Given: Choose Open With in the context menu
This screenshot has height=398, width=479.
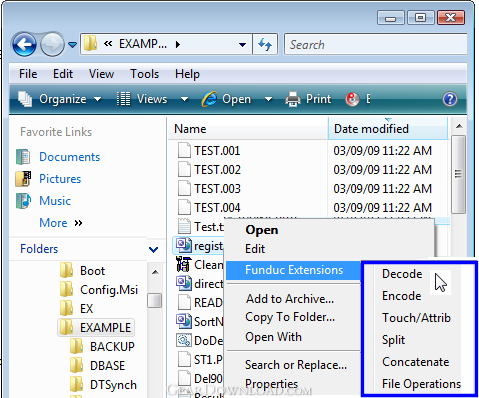Looking at the screenshot, I should 273,337.
